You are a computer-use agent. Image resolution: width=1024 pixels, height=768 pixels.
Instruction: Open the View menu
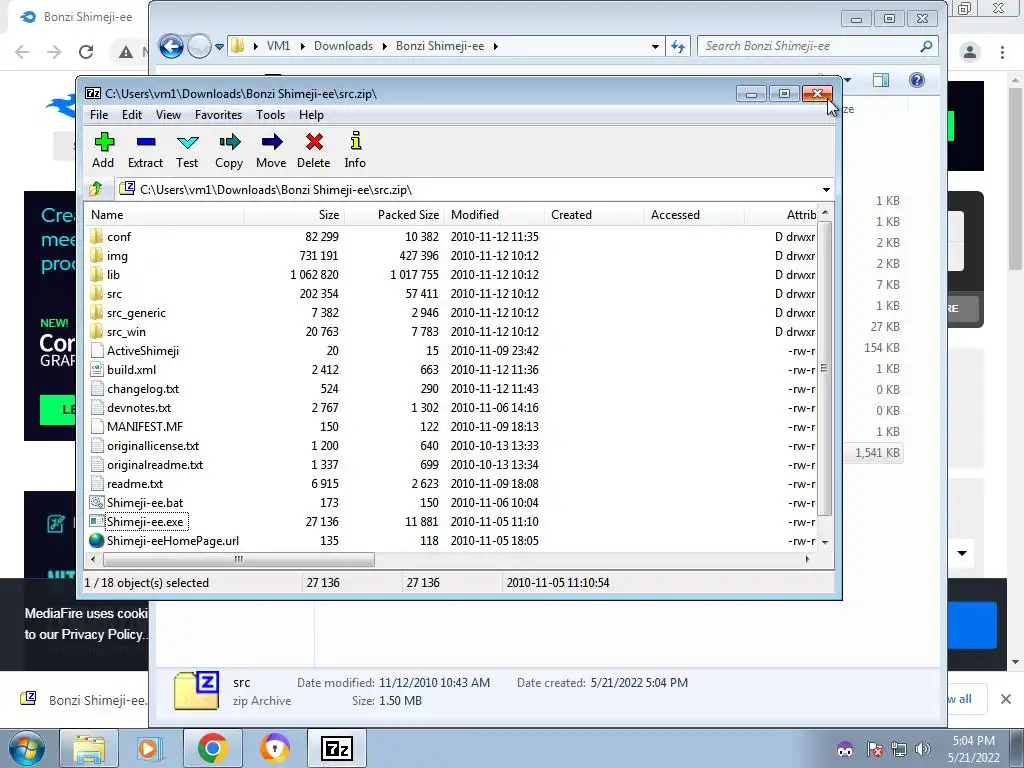168,115
